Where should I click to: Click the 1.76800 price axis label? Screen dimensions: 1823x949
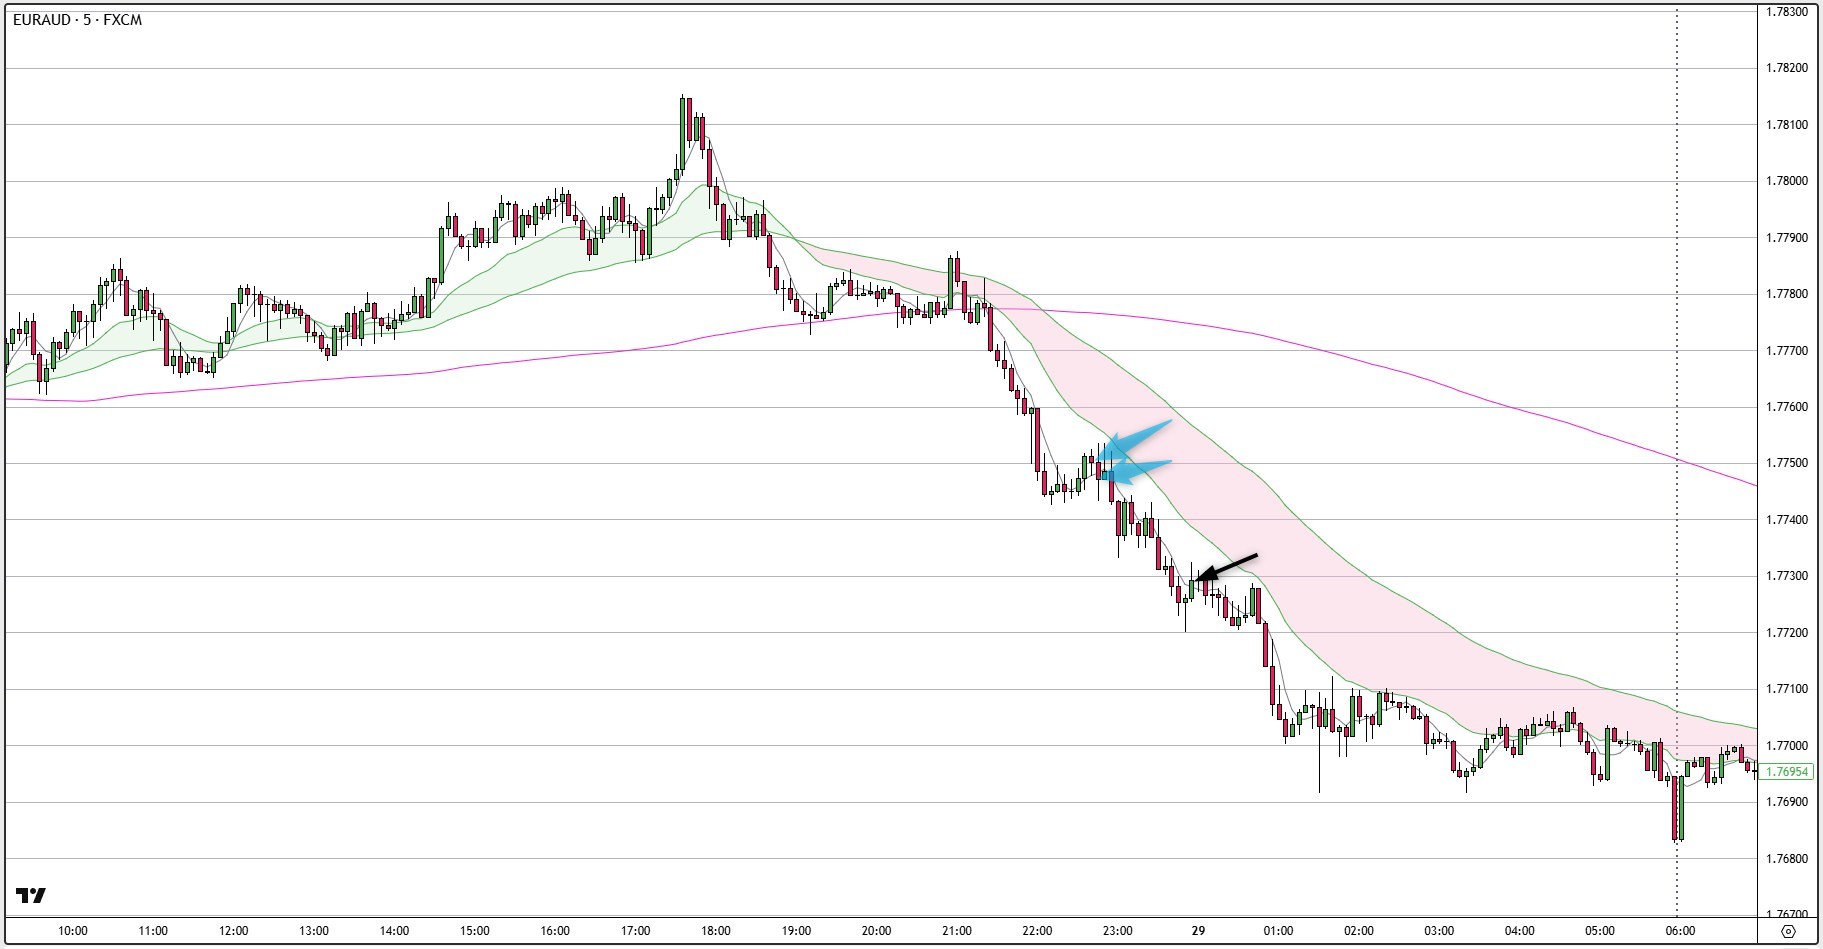tap(1787, 858)
